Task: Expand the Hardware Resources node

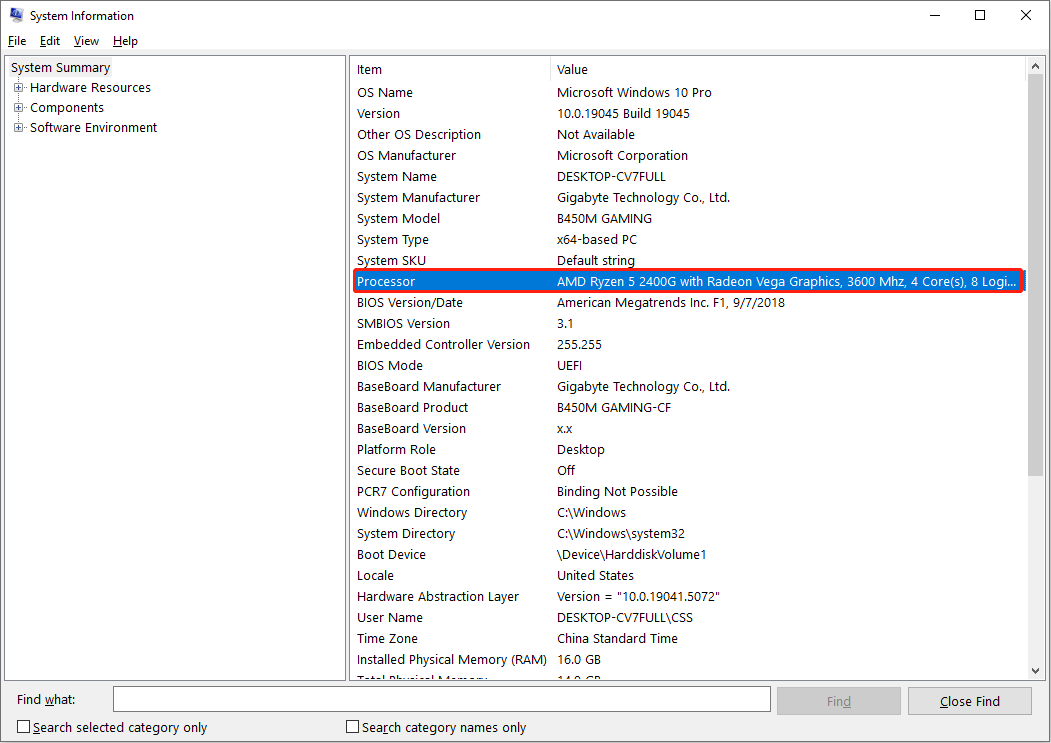Action: point(19,88)
